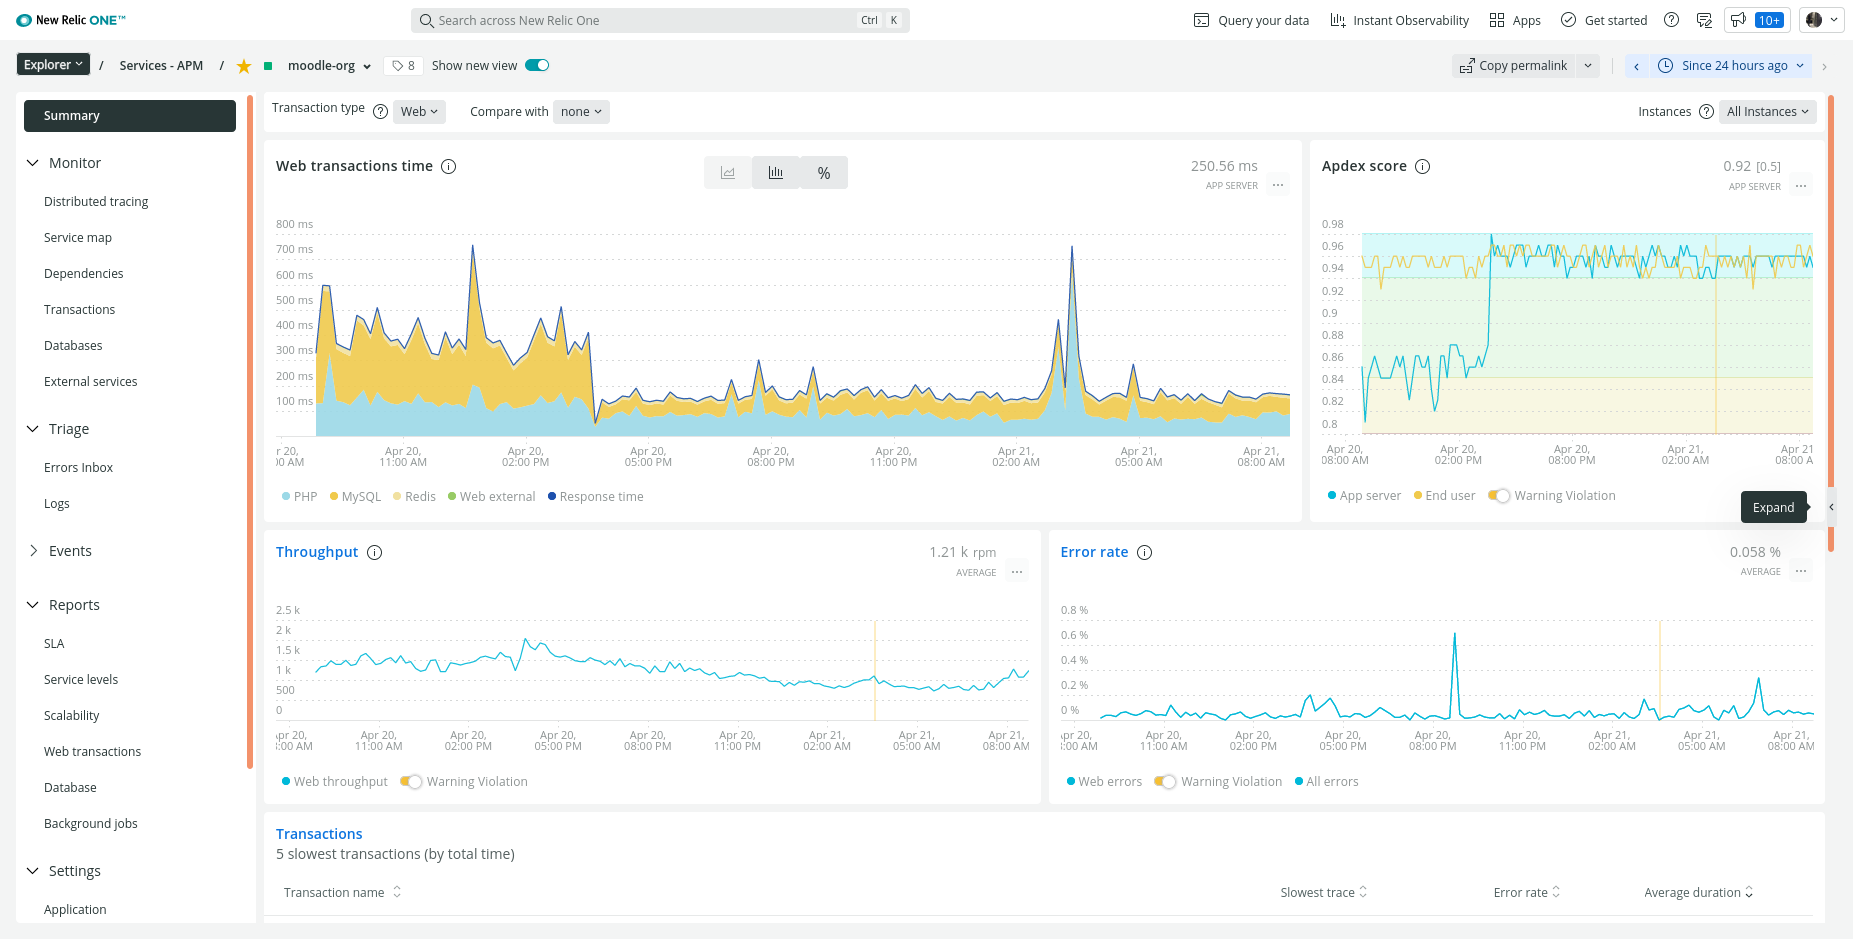Open Compare with none dropdown
The image size is (1853, 939).
(581, 112)
